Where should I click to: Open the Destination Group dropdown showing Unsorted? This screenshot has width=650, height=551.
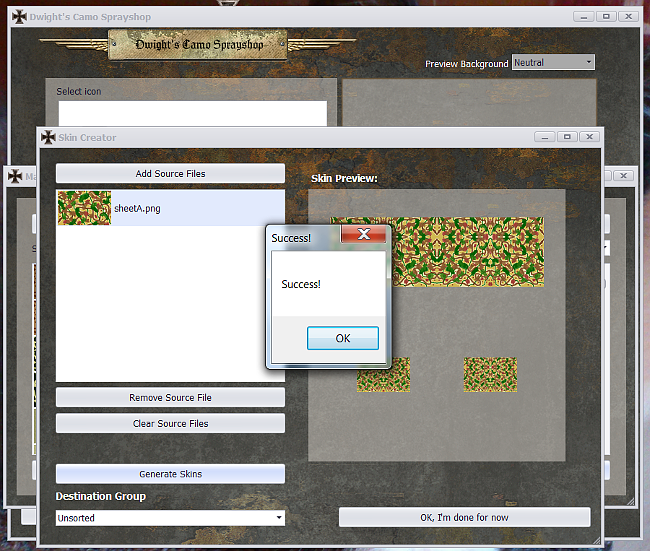coord(170,518)
